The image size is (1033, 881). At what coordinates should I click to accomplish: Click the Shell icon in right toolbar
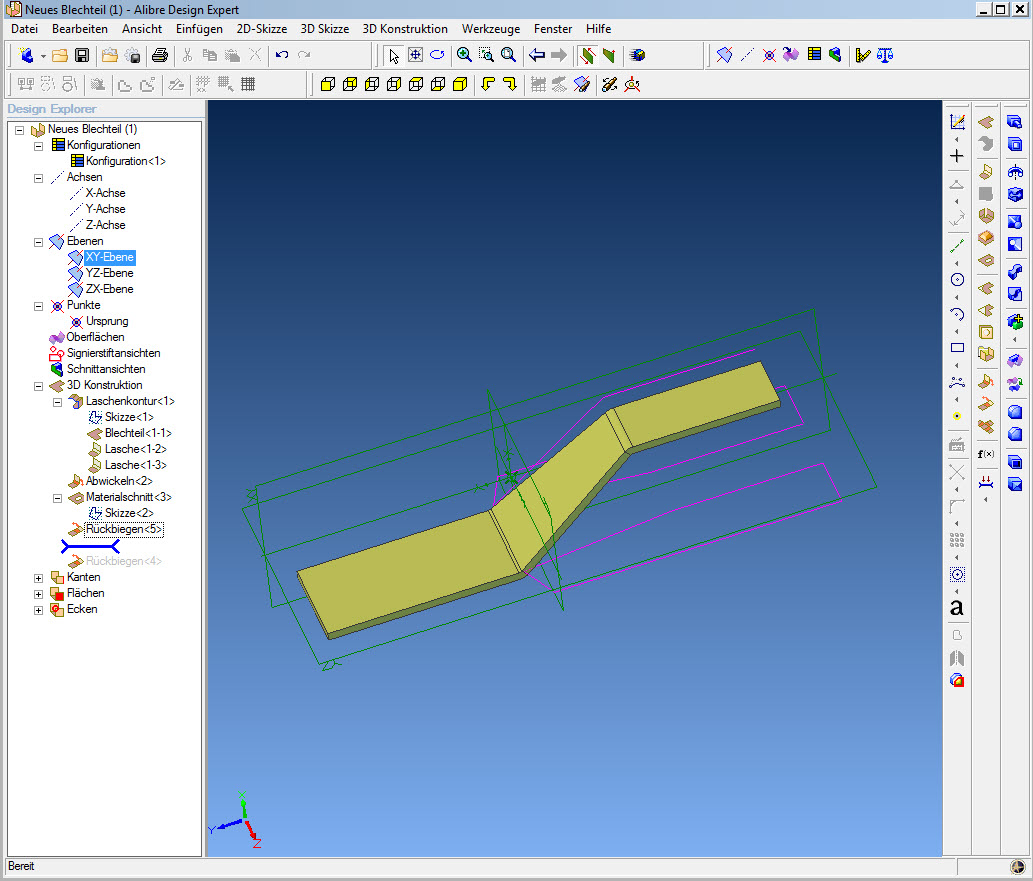(x=1015, y=462)
